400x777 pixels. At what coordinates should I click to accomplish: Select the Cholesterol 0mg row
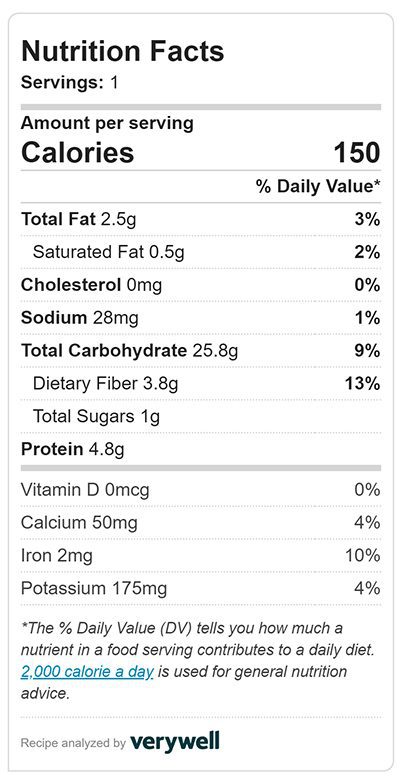tap(201, 285)
